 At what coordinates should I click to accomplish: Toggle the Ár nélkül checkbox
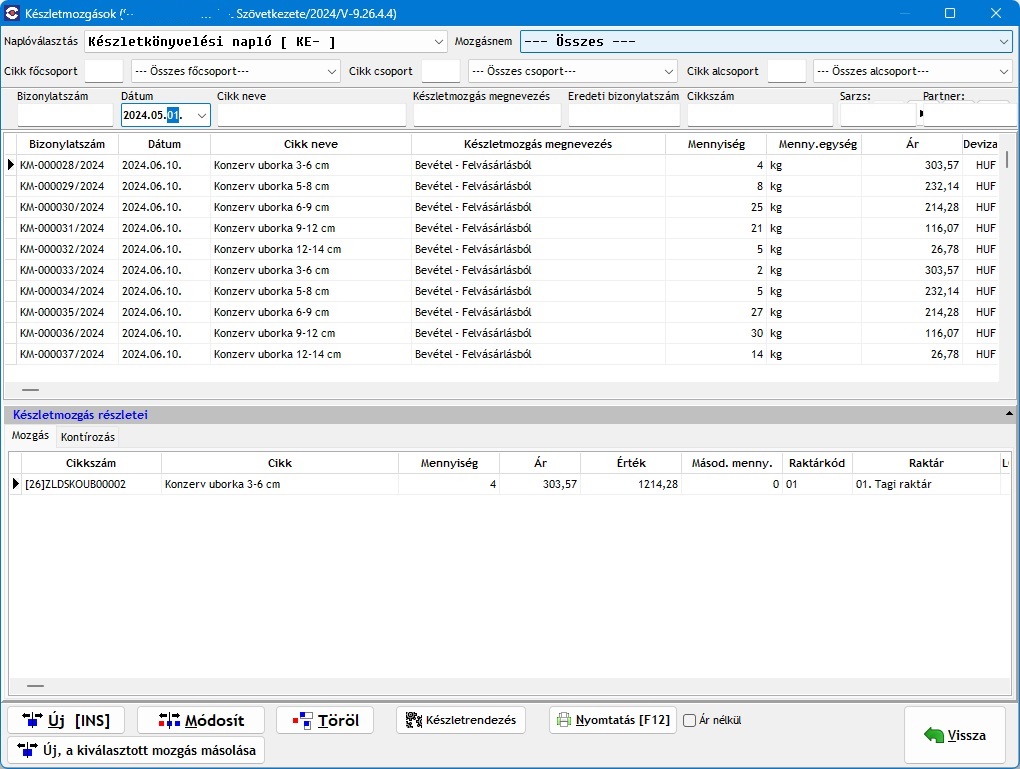point(690,720)
